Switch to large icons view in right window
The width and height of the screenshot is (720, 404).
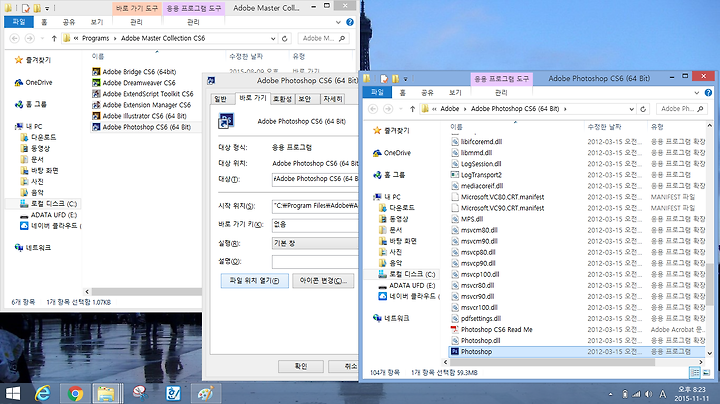706,372
